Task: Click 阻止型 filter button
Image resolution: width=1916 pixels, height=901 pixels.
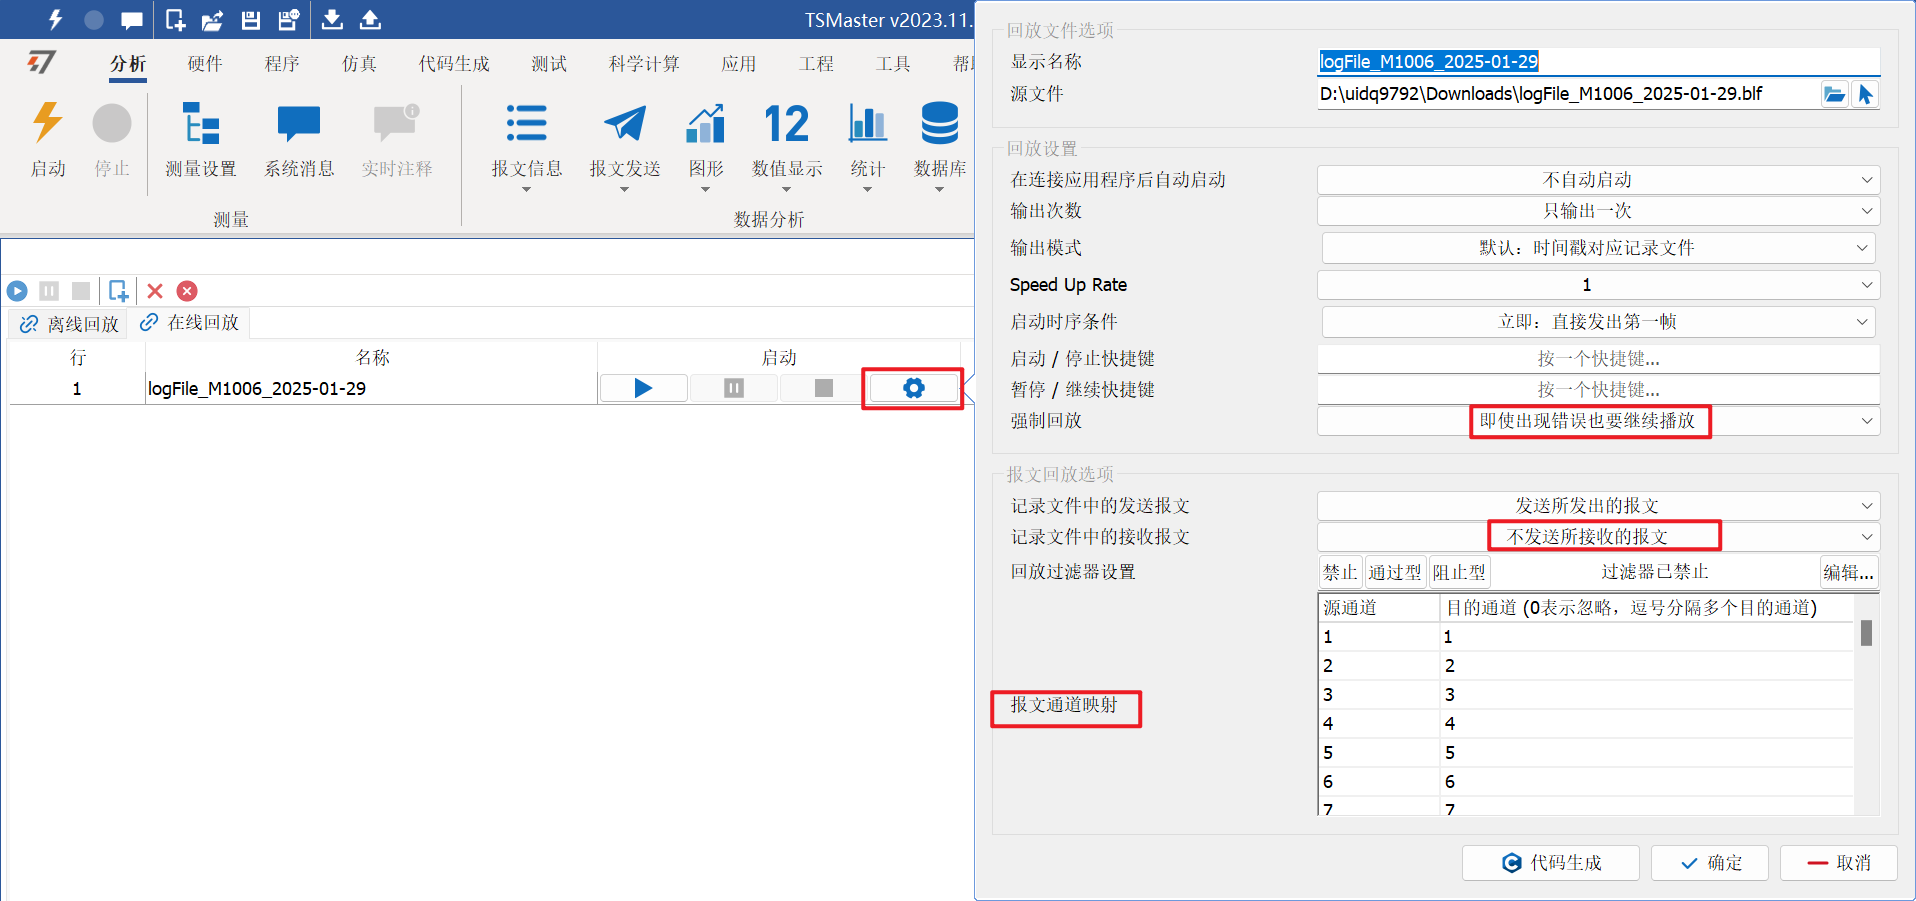Action: pyautogui.click(x=1459, y=572)
